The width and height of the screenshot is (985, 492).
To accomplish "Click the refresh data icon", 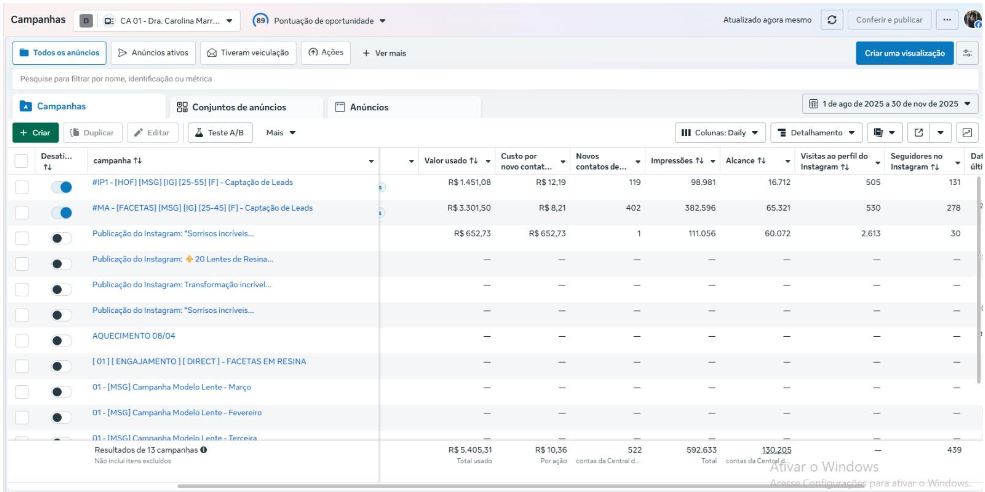I will click(x=832, y=21).
